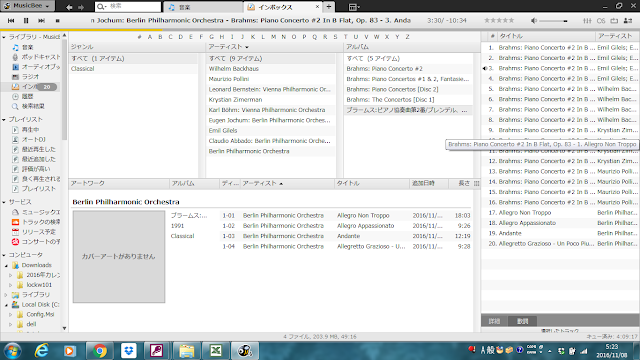This screenshot has width=640, height=360.
Task: Open the 歌詞 tab in right panel
Action: [x=522, y=321]
